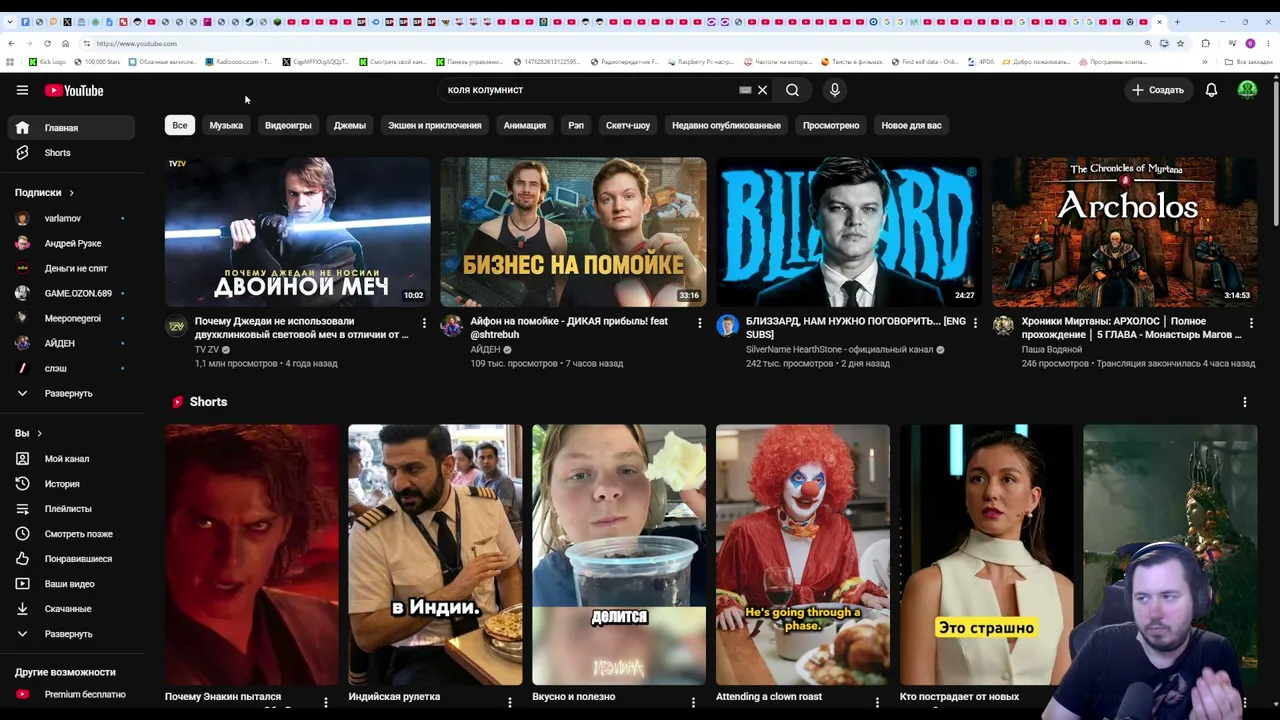Run search with the magnifier button
Viewport: 1280px width, 720px height.
(792, 90)
